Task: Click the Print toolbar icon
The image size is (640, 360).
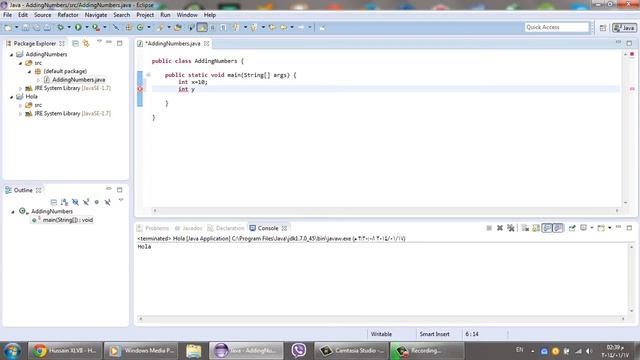Action: point(47,27)
